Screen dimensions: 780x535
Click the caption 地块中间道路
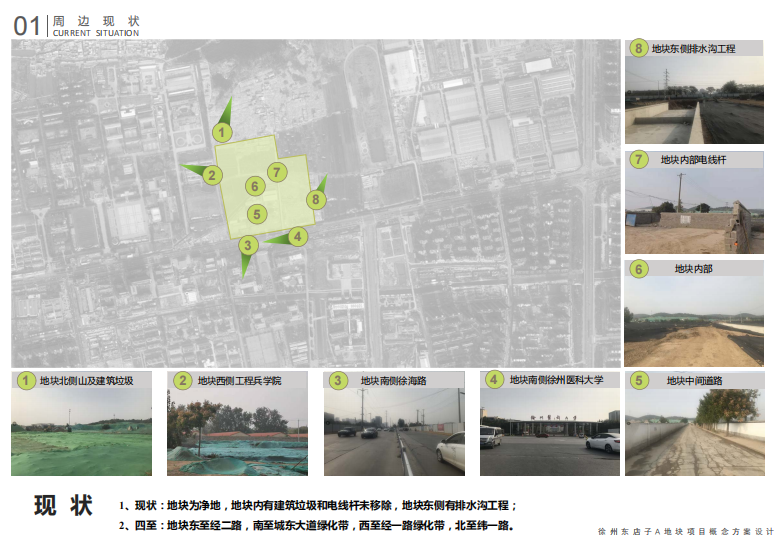694,381
